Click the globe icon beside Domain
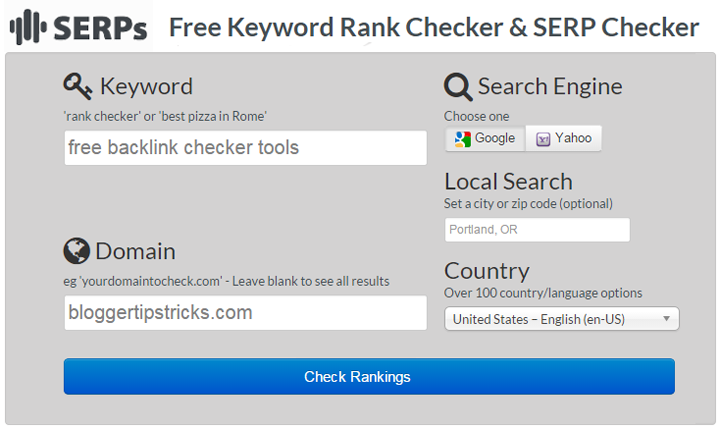720x429 pixels. pyautogui.click(x=76, y=251)
